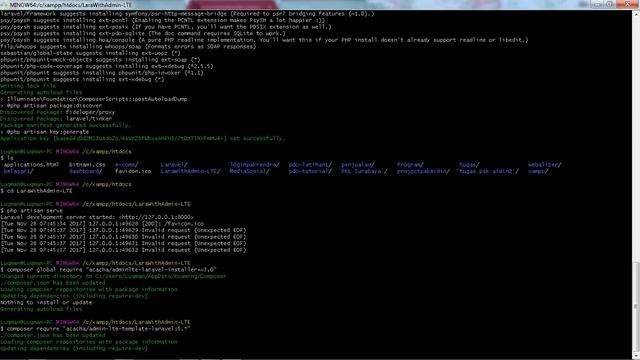Image resolution: width=640 pixels, height=360 pixels.
Task: Click 'laravel/tinker' discovered package text
Action: pyautogui.click(x=89, y=118)
